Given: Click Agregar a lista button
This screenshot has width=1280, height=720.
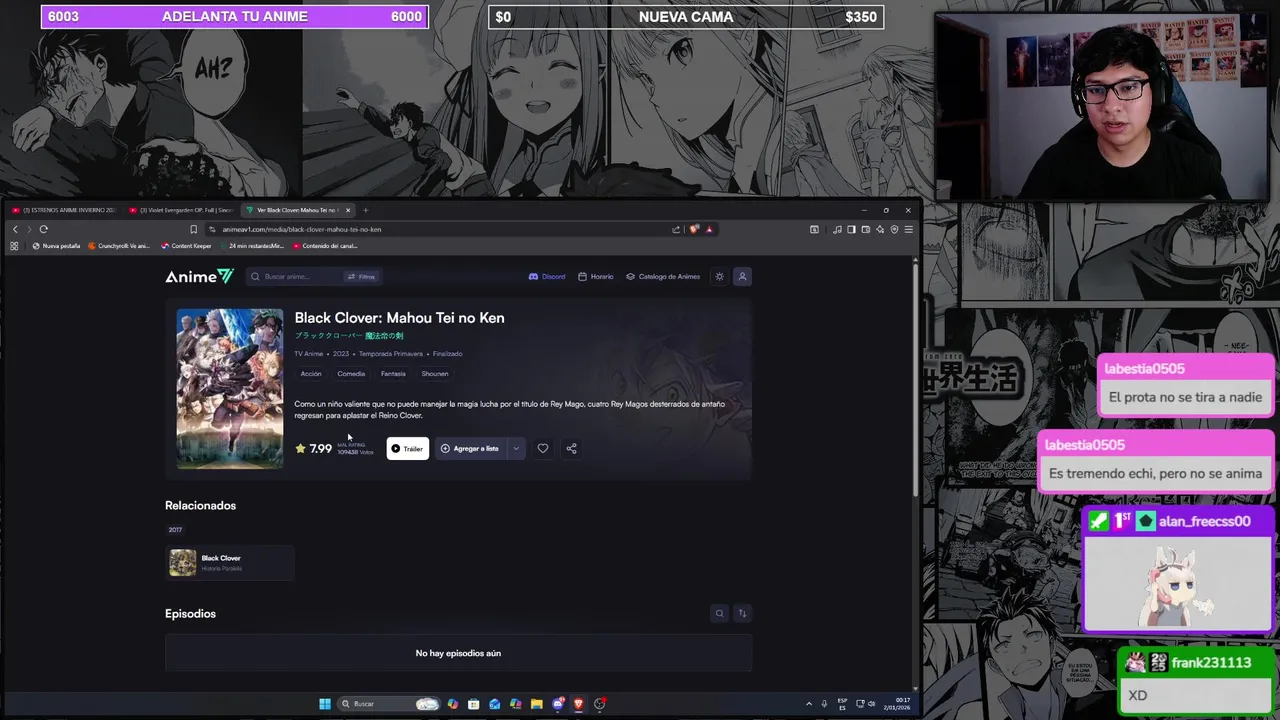Looking at the screenshot, I should pos(470,449).
